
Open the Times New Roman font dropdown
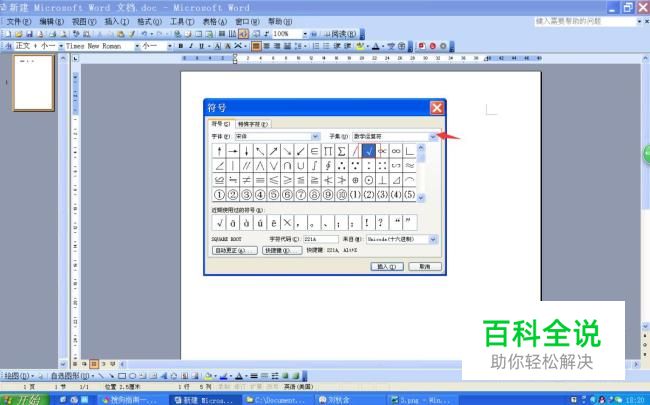click(137, 46)
